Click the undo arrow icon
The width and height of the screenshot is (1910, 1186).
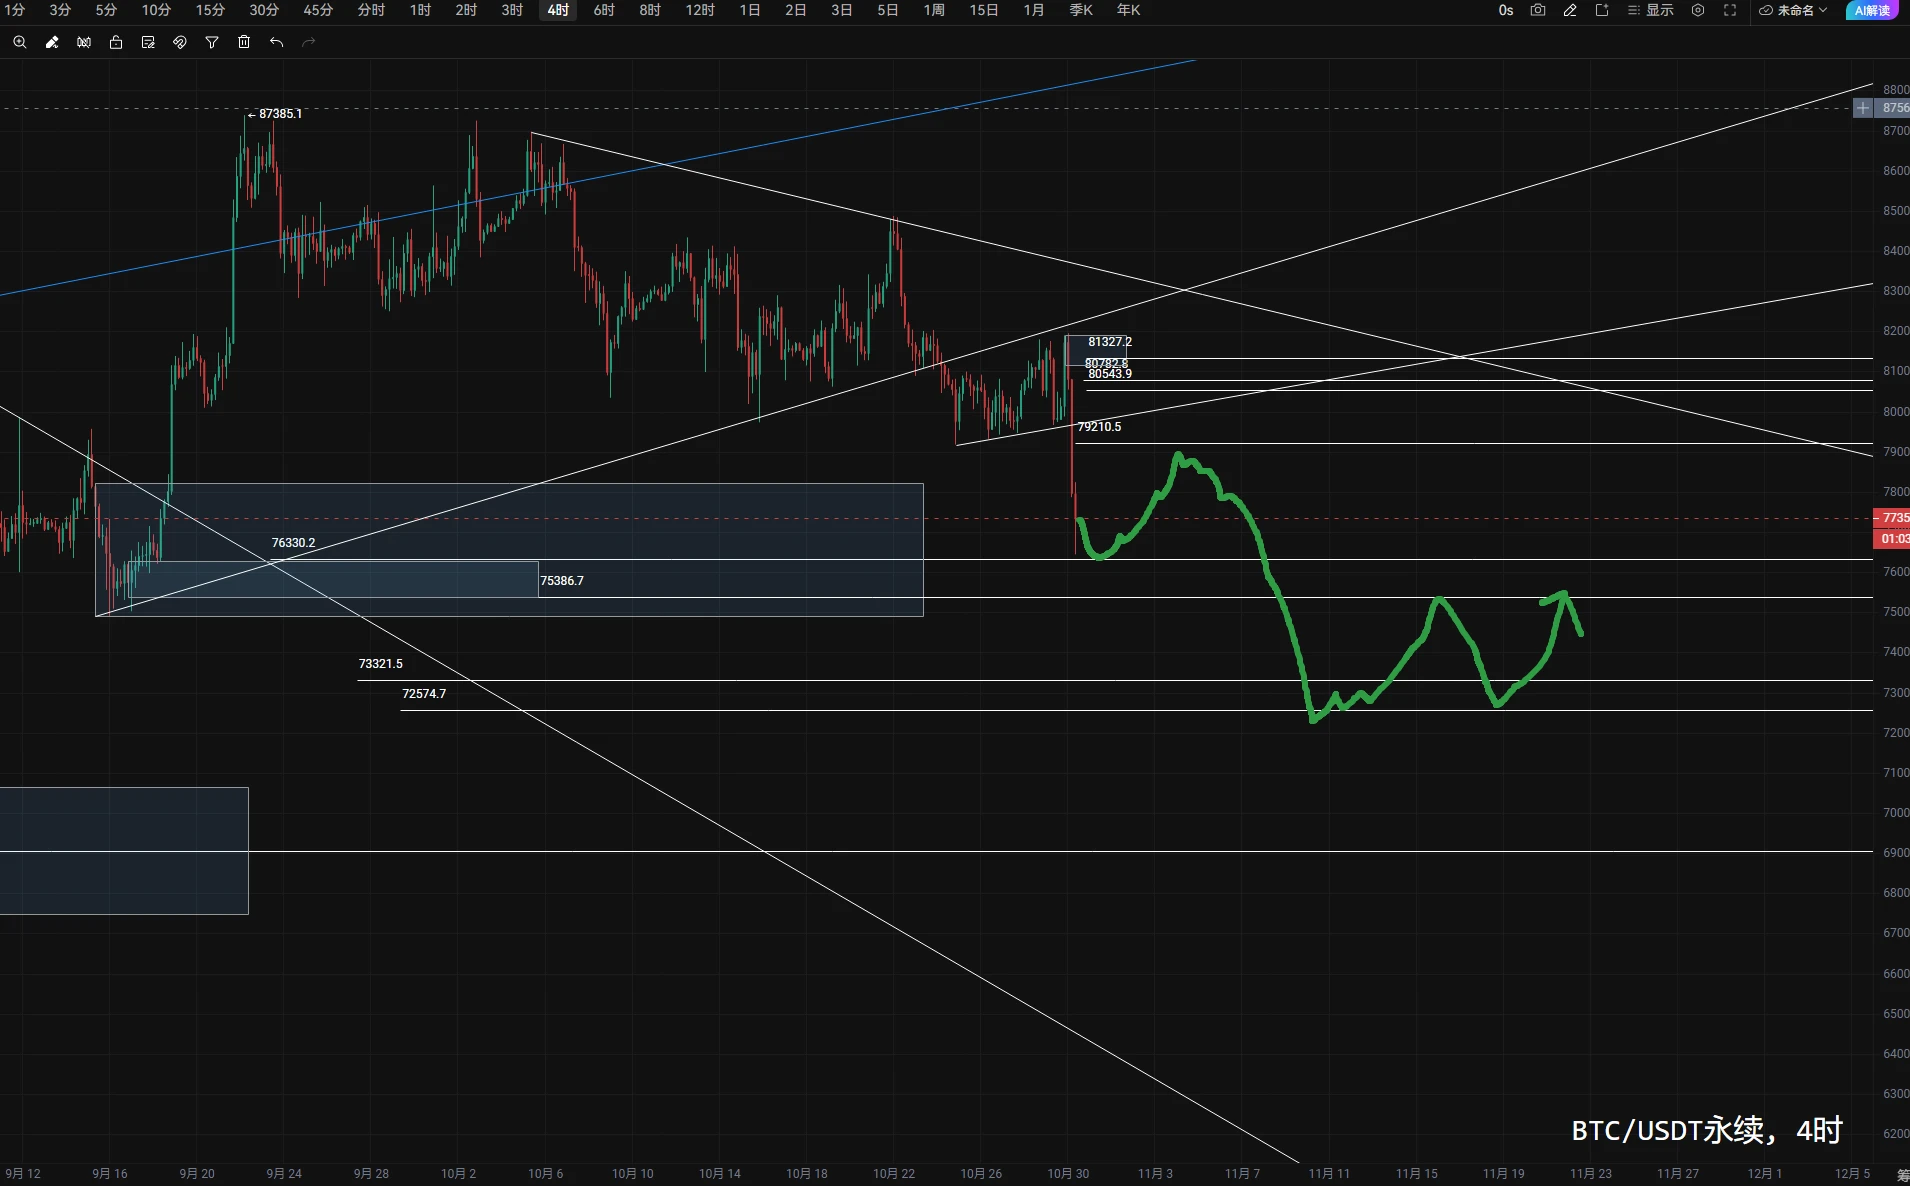[x=276, y=42]
